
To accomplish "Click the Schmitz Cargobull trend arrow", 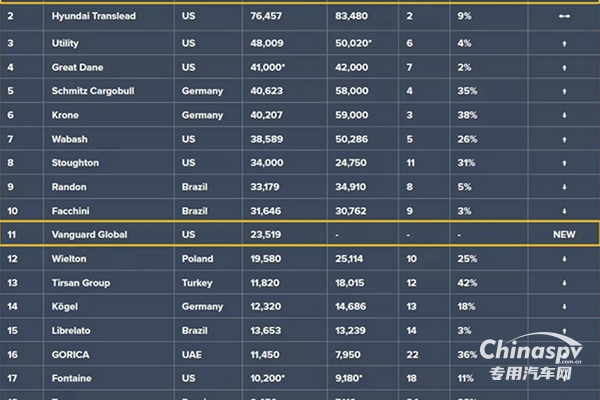I will click(x=565, y=92).
